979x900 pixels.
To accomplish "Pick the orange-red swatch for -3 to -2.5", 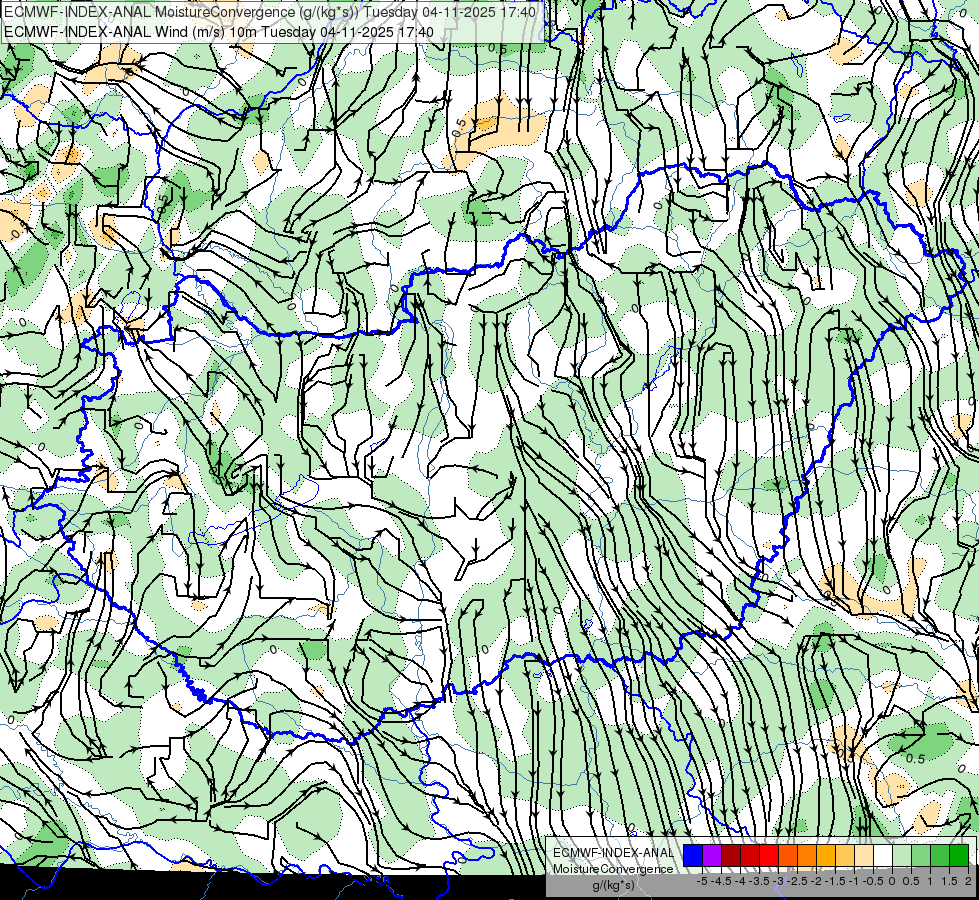I will tap(788, 855).
